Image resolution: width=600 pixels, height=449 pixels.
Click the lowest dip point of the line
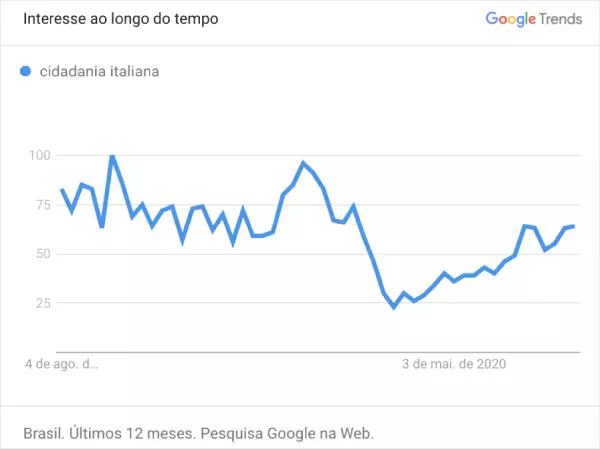(x=394, y=307)
